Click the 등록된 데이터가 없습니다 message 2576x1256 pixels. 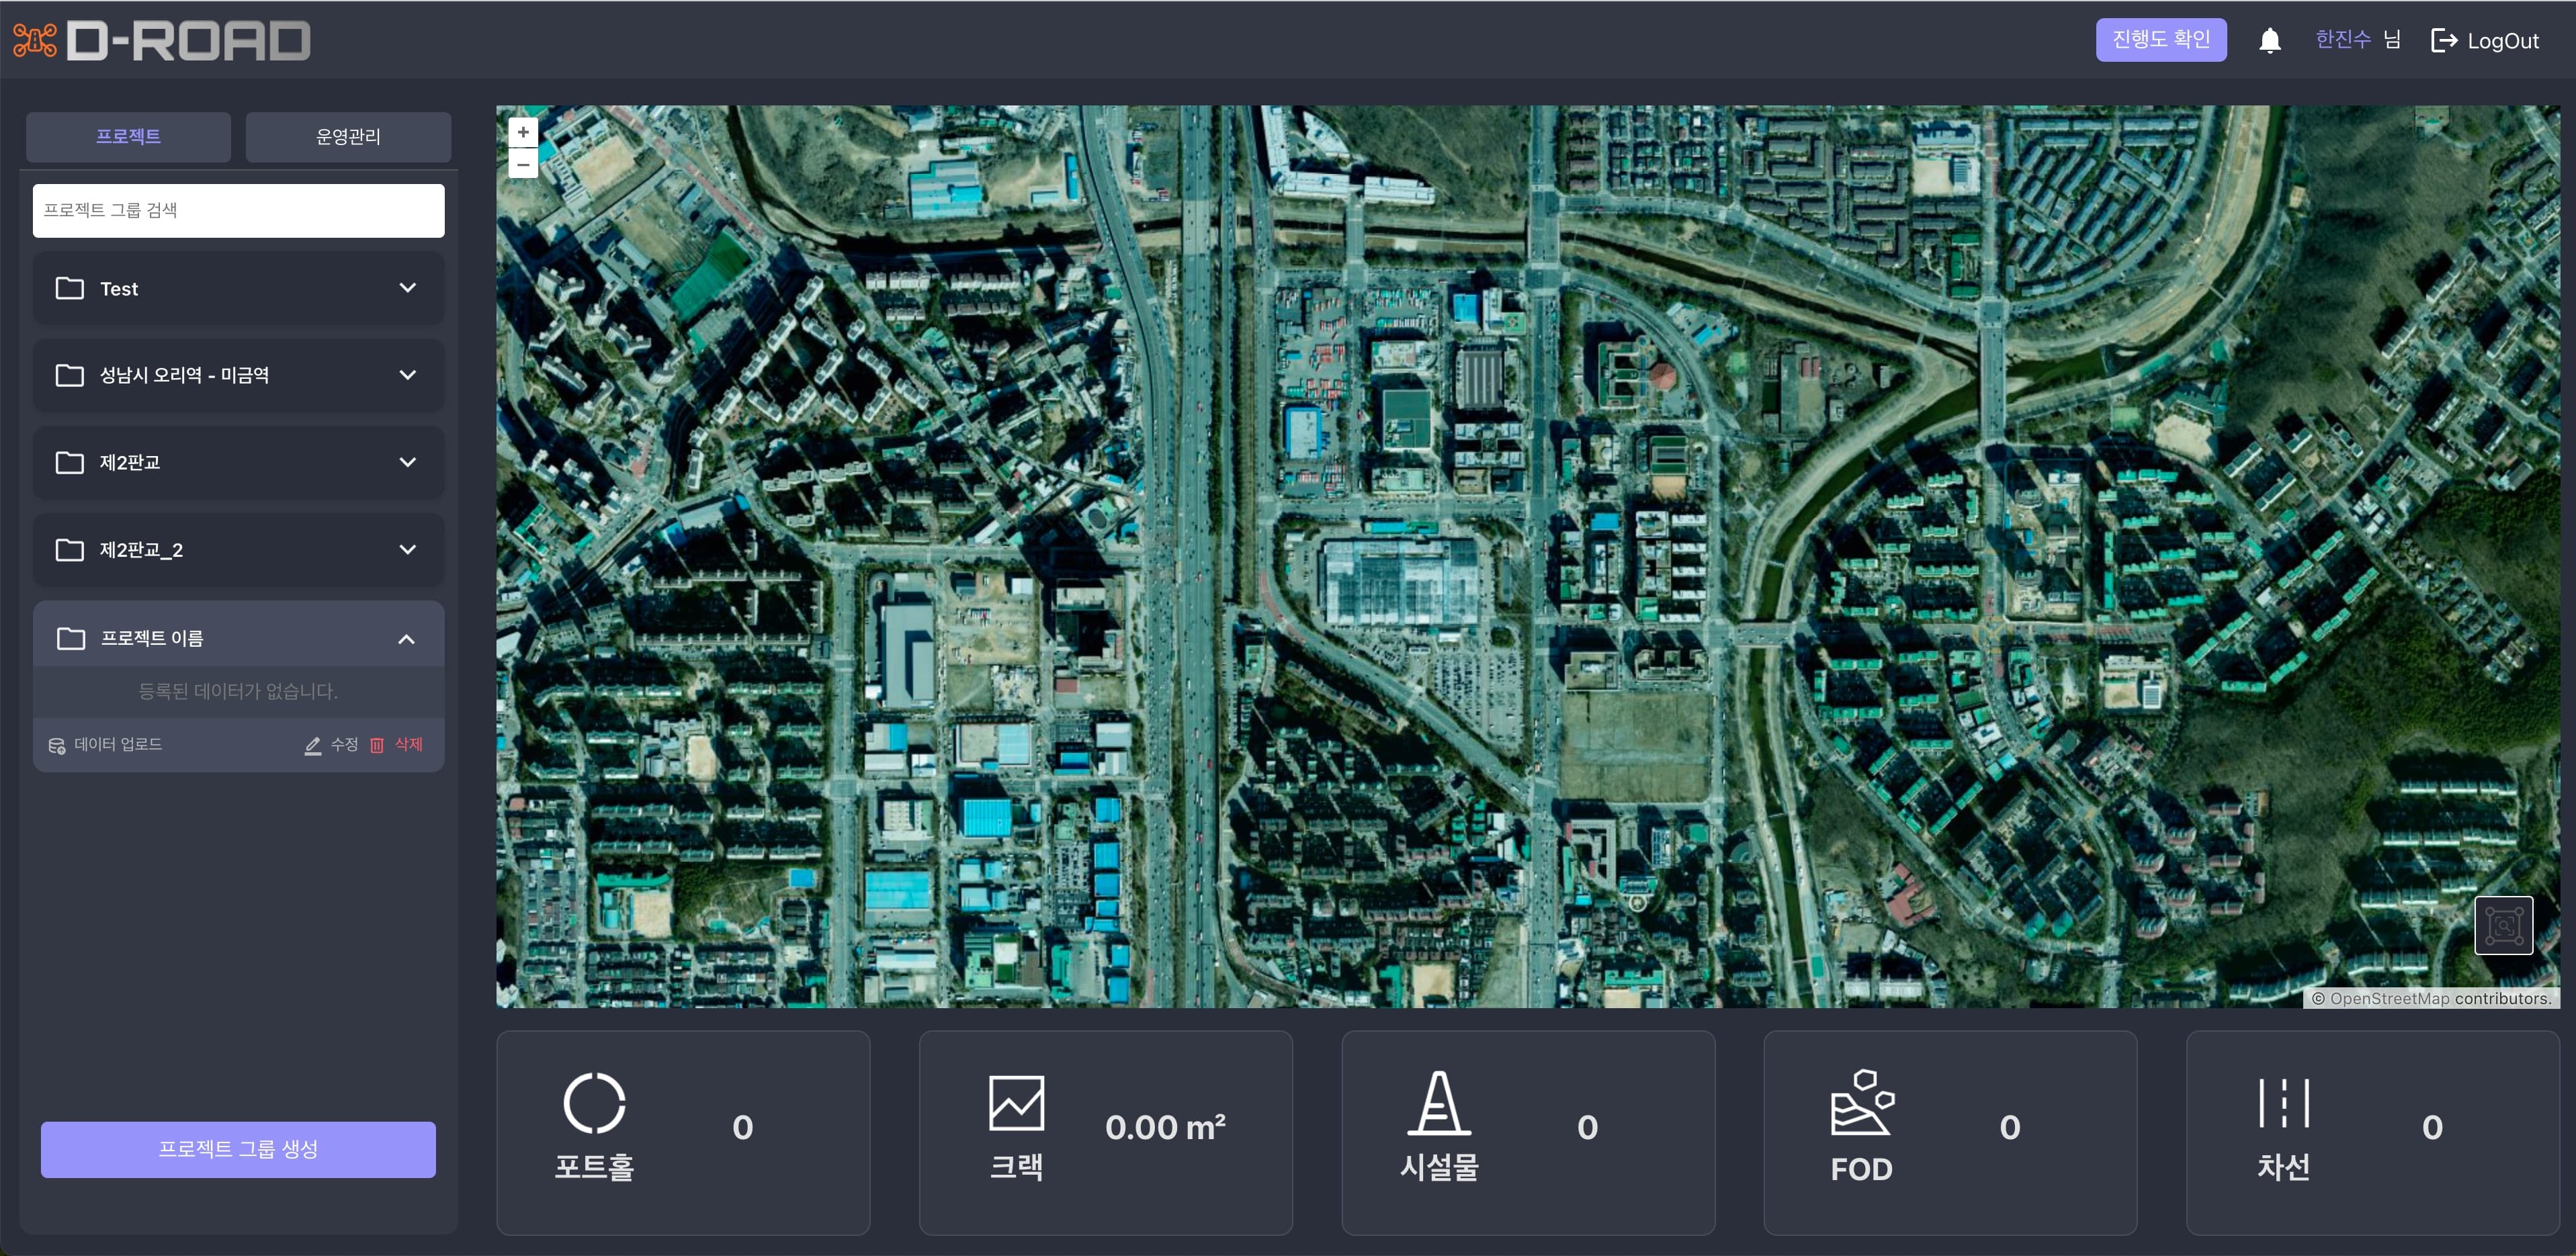tap(238, 691)
